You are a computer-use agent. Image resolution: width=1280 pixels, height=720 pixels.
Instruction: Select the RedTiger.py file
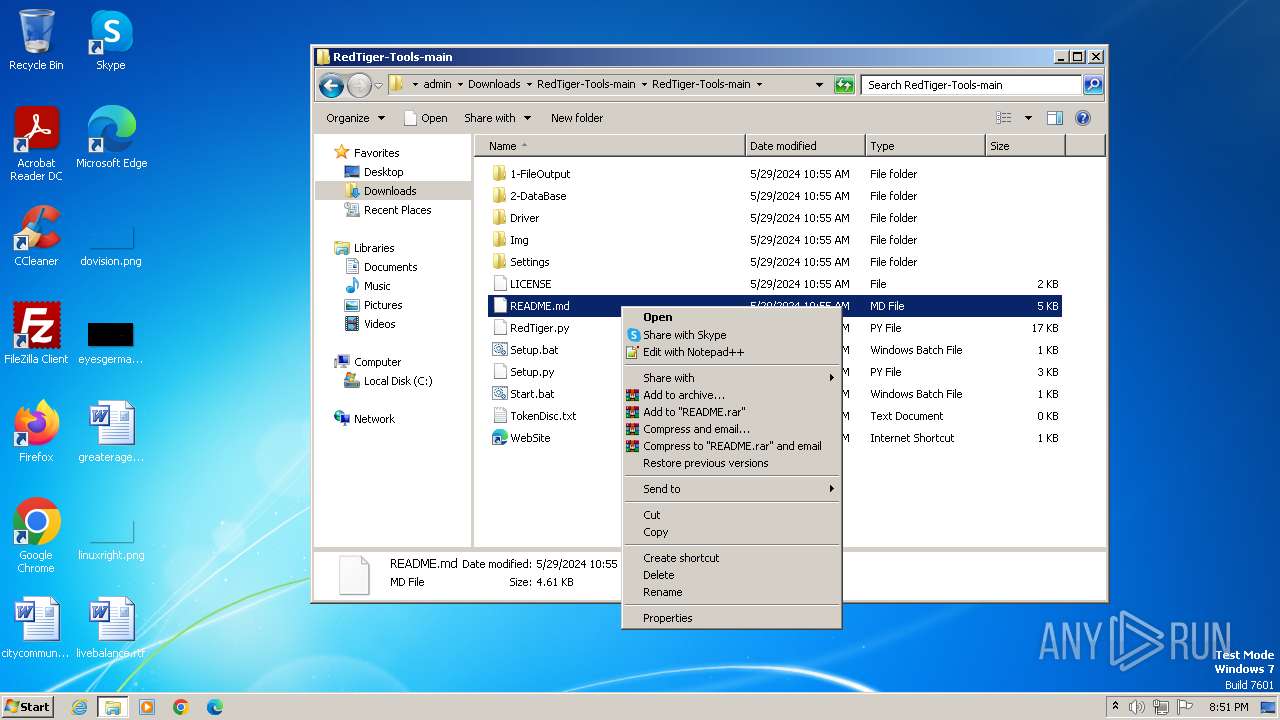tap(531, 328)
